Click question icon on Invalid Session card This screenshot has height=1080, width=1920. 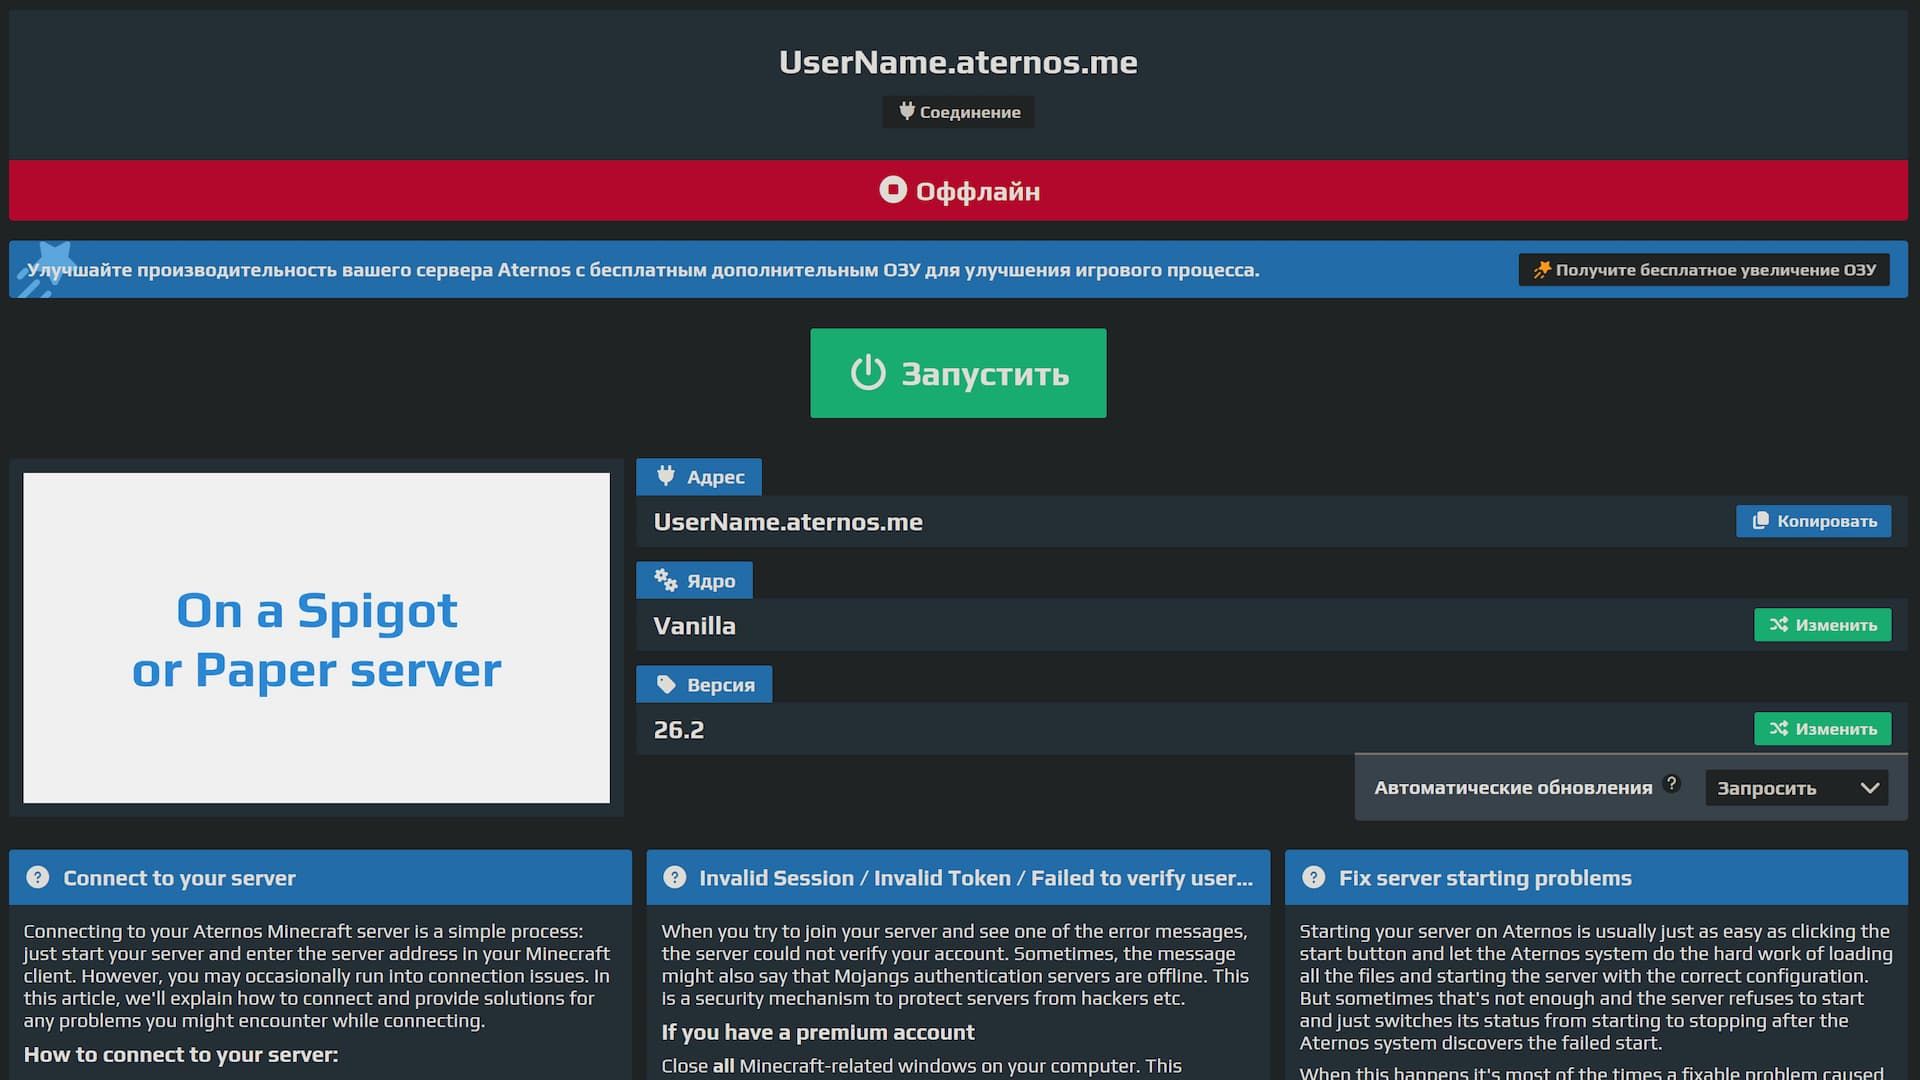point(675,877)
